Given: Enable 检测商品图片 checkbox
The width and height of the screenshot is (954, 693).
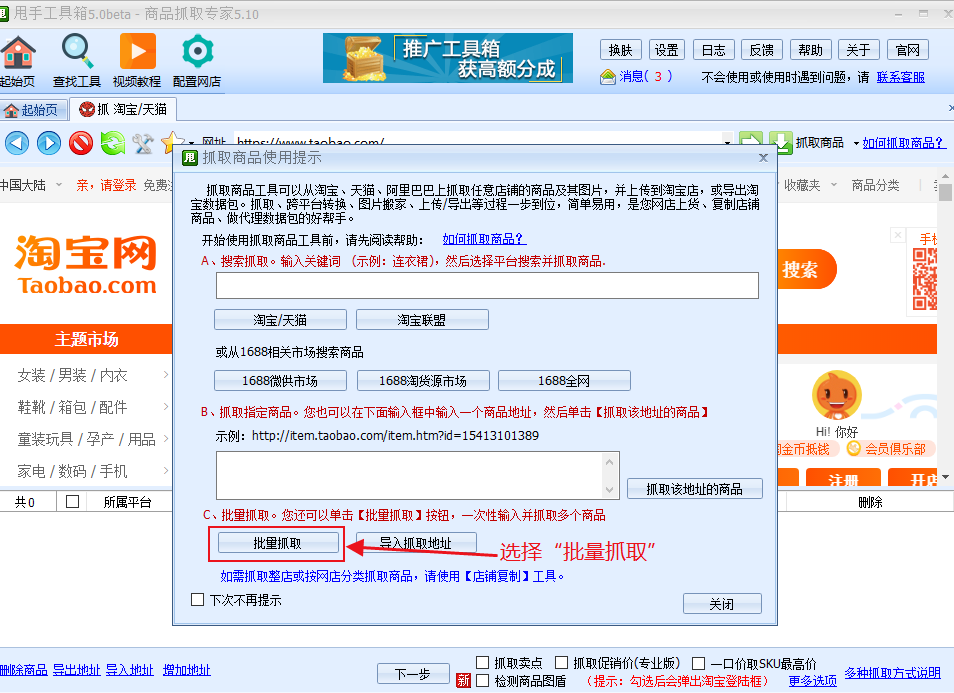Looking at the screenshot, I should 482,680.
